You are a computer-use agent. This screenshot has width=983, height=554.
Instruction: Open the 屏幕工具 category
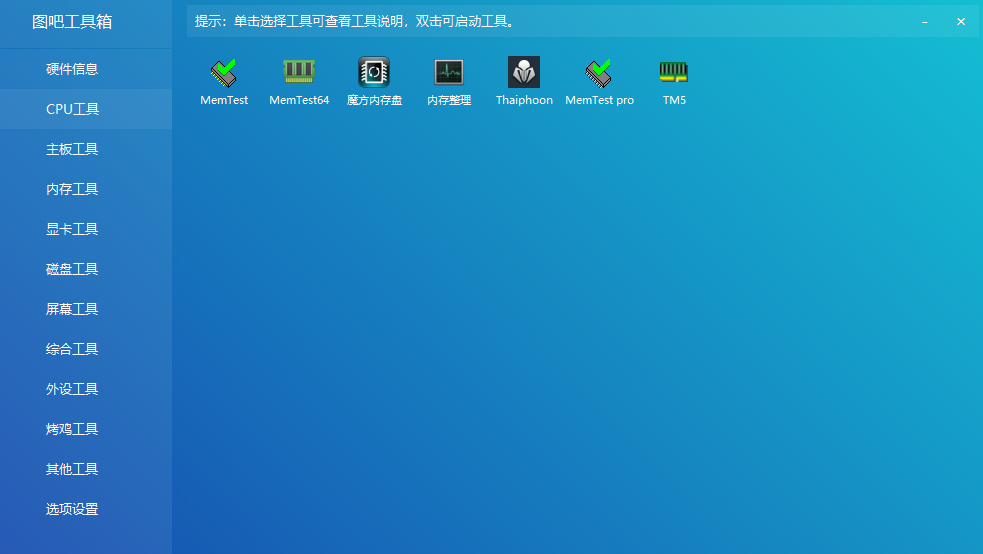[86, 309]
